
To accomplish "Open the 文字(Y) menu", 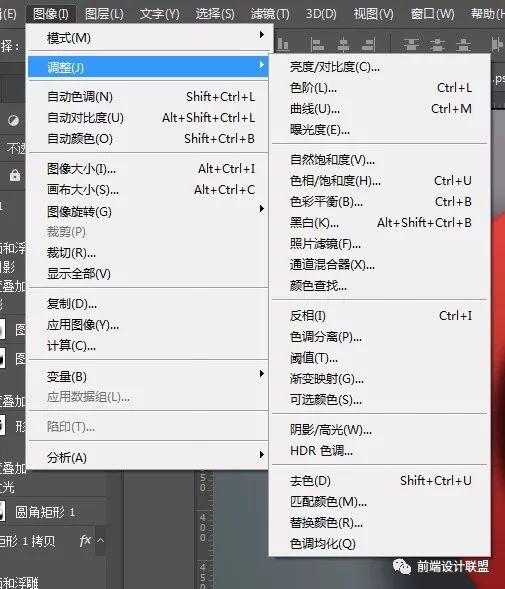I will 159,14.
